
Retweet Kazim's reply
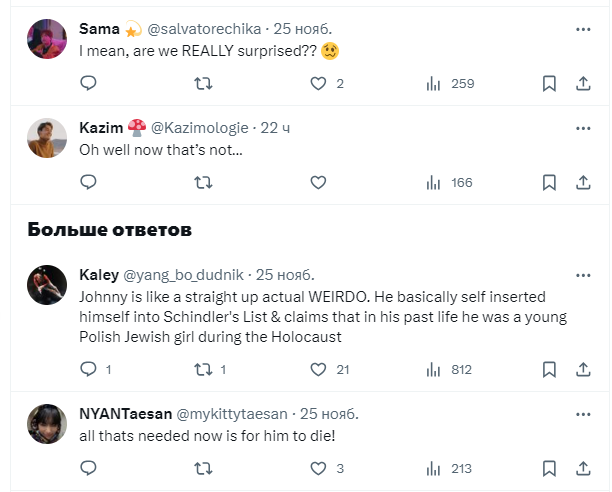203,182
